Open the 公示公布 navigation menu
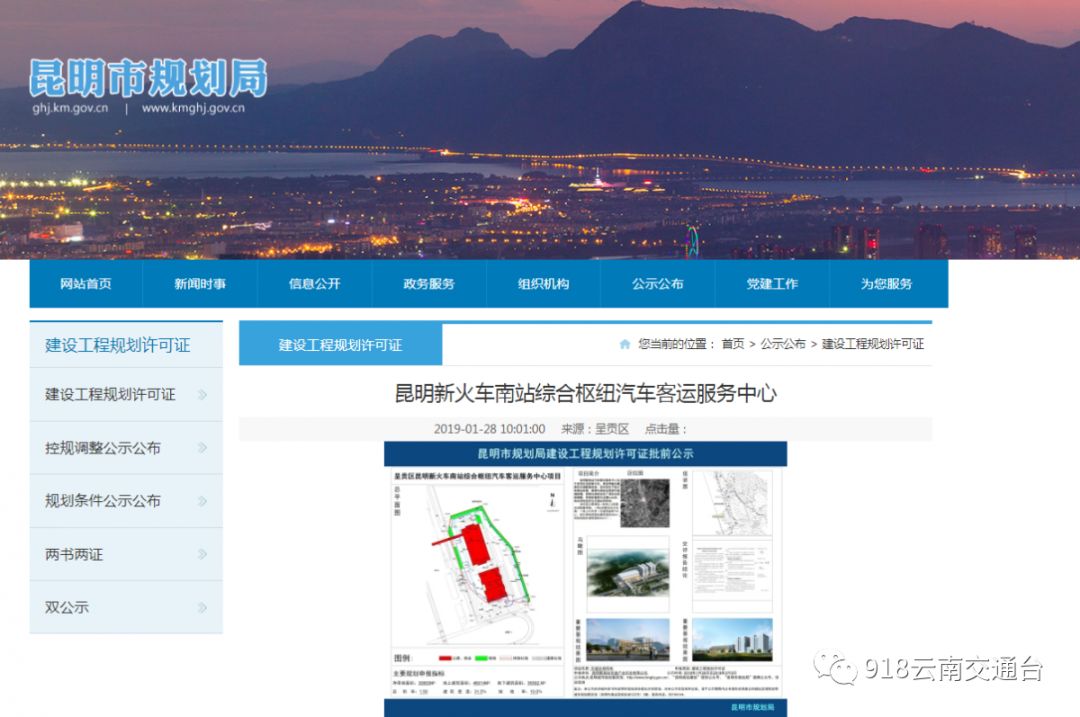Viewport: 1080px width, 717px height. pyautogui.click(x=658, y=284)
